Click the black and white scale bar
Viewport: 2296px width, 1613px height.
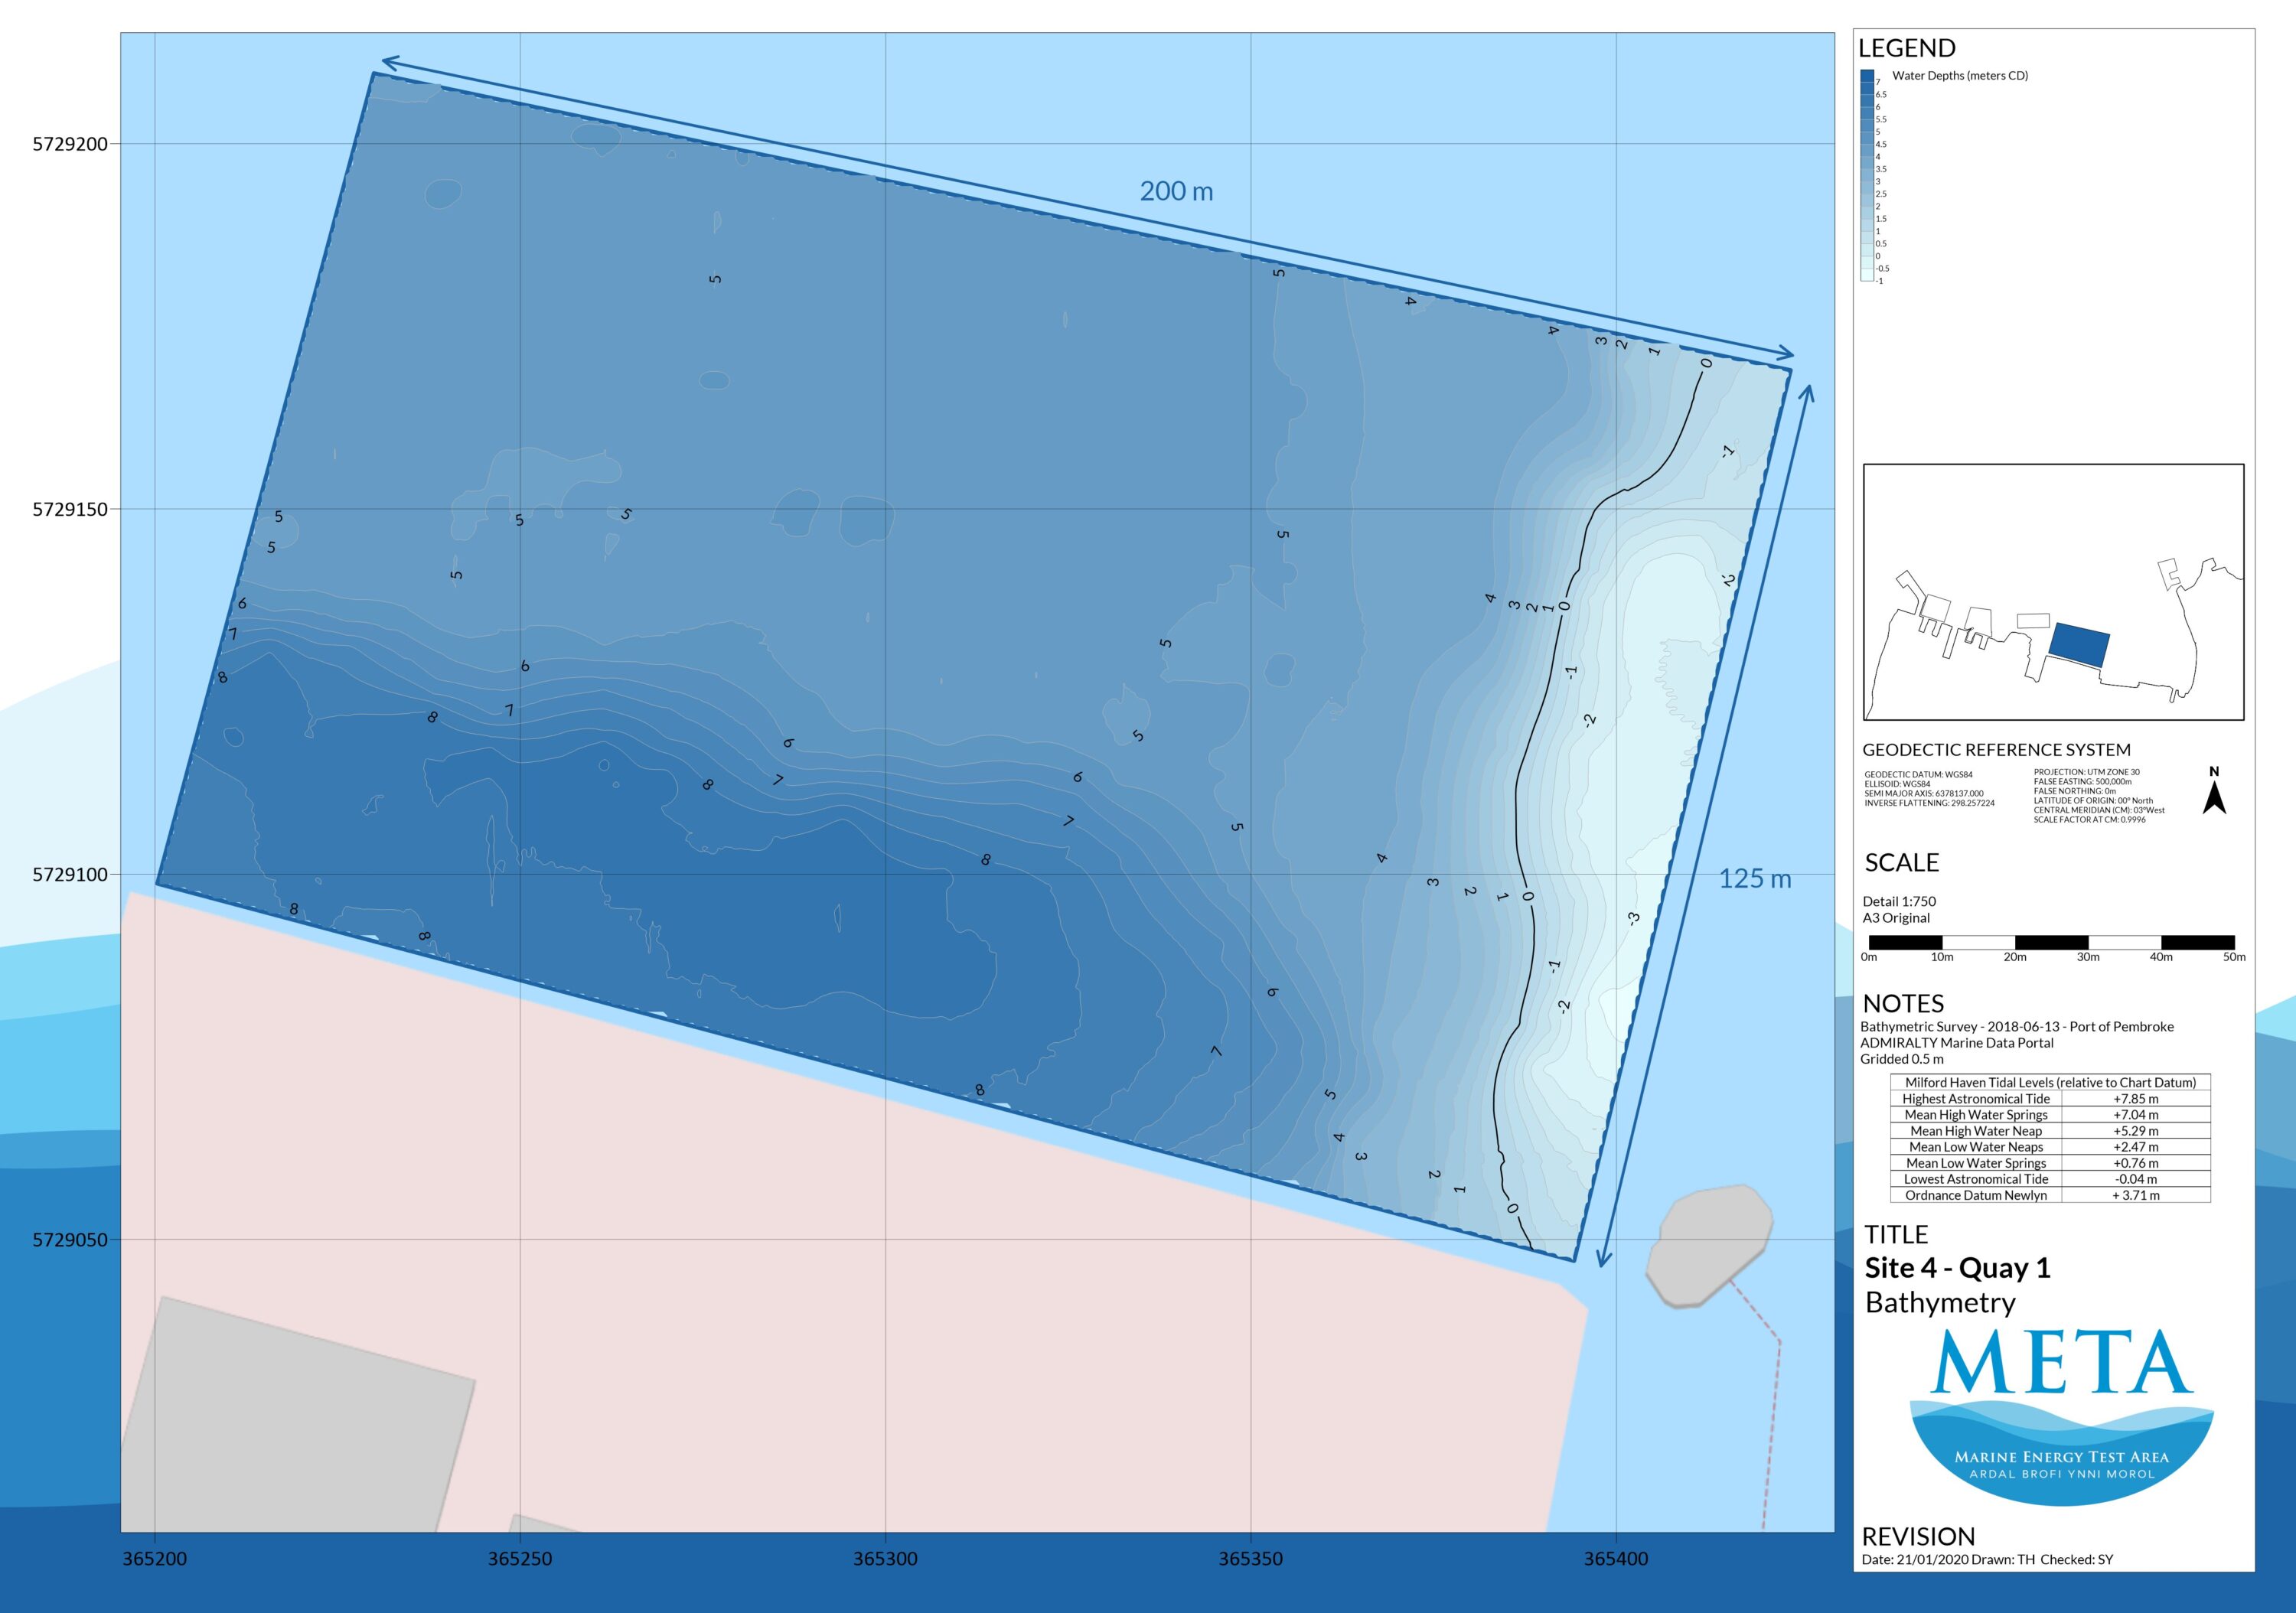tap(2051, 942)
